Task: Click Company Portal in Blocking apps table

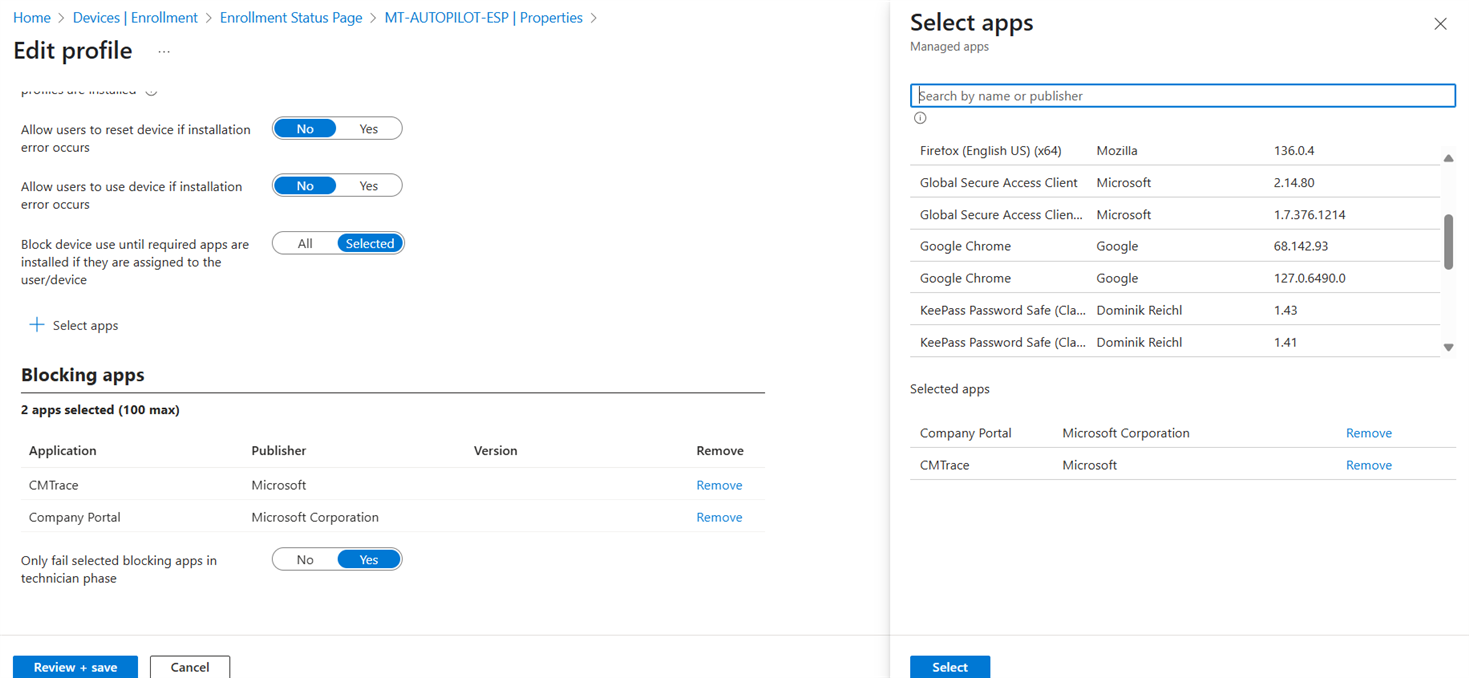Action: pyautogui.click(x=75, y=517)
